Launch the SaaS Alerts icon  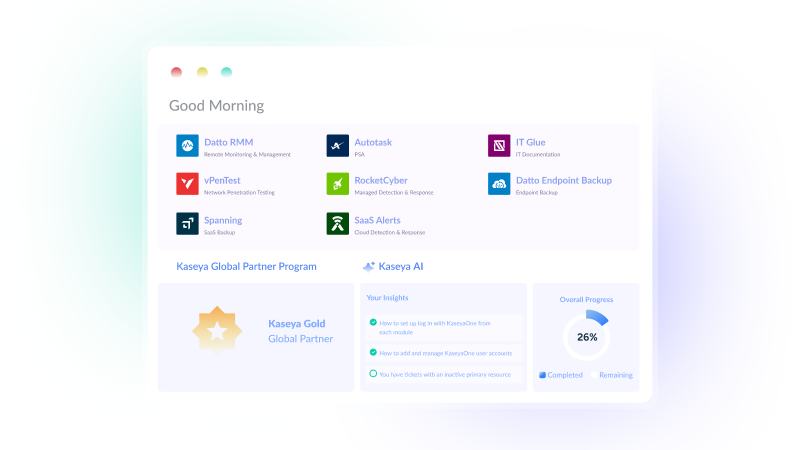337,223
